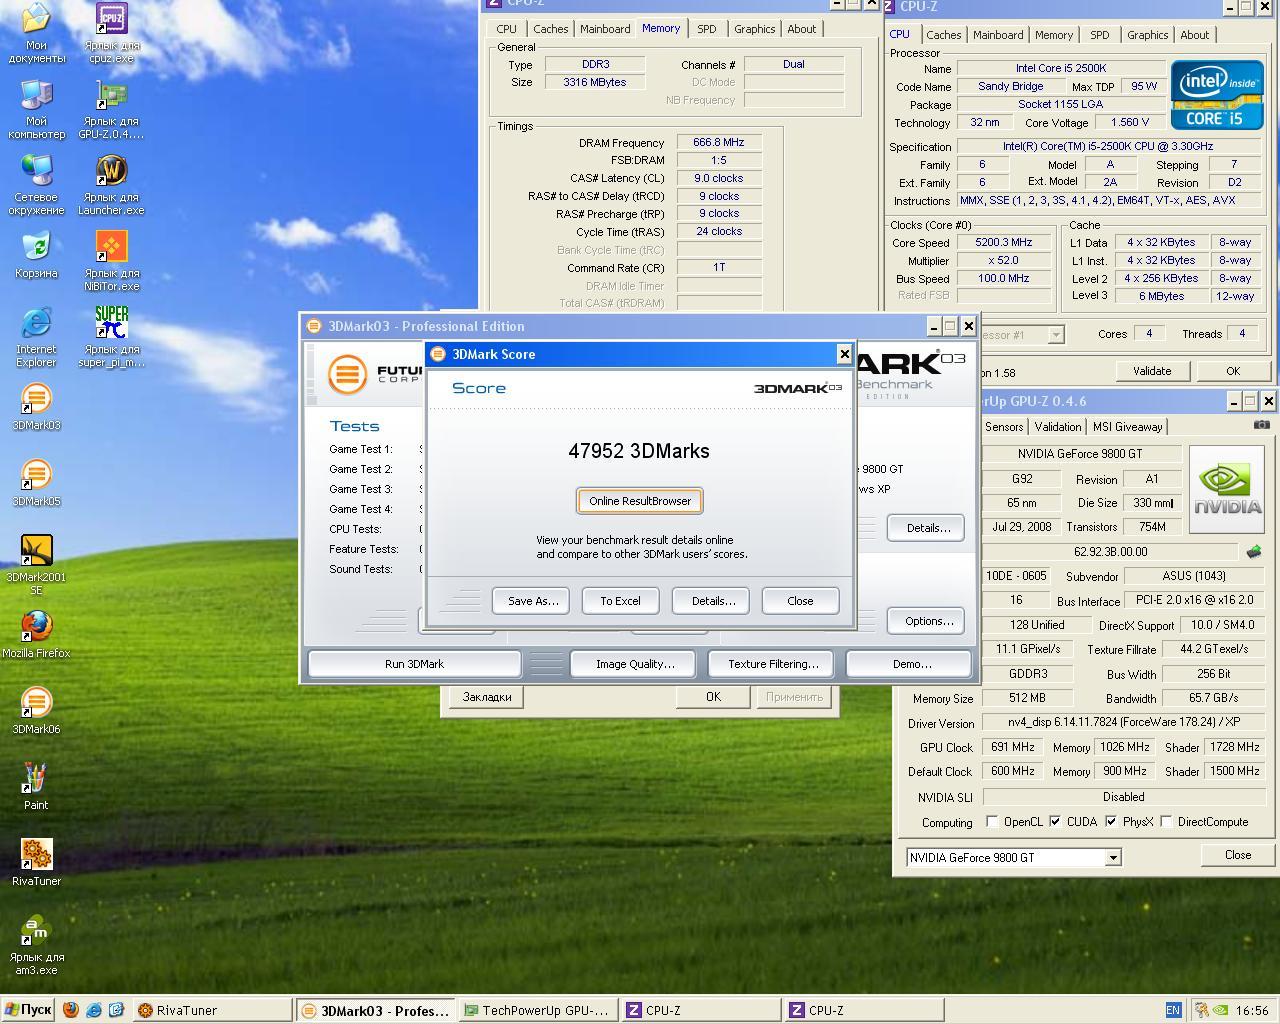
Task: Click the Demo button in 3DMark03
Action: [x=909, y=664]
